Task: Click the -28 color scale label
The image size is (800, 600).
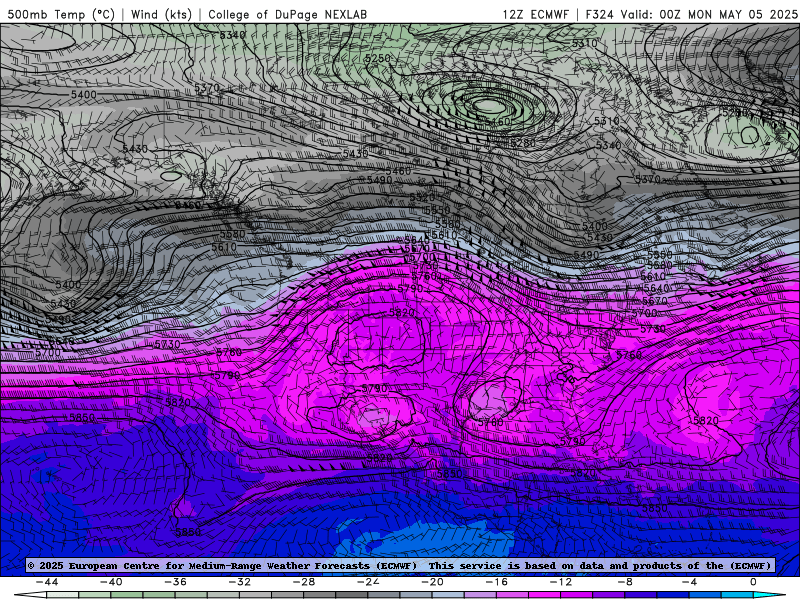Action: point(304,582)
